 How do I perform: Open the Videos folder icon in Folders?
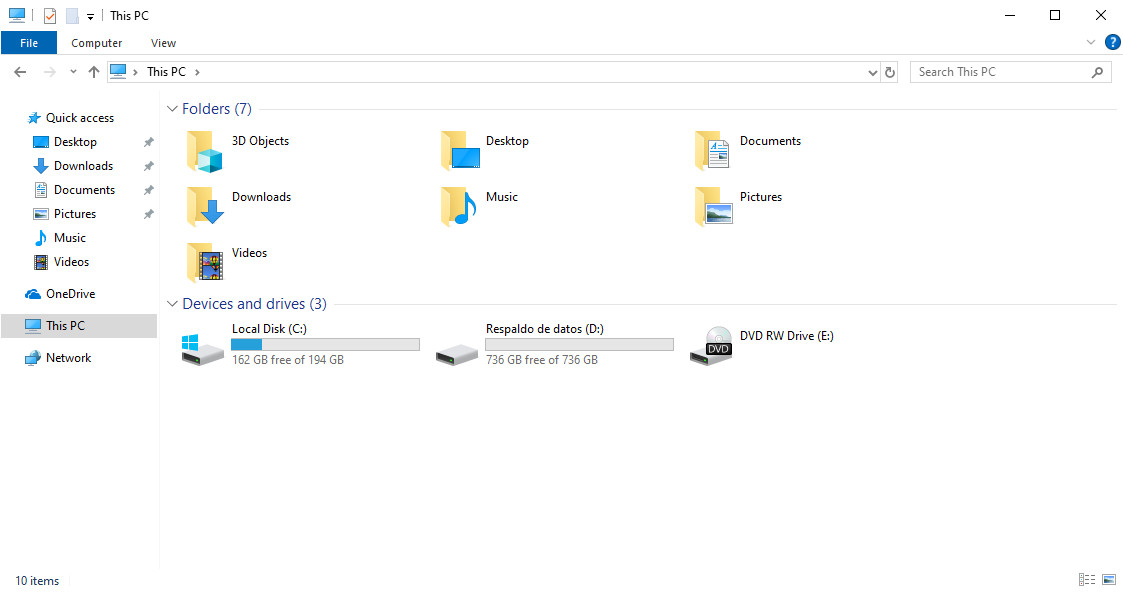pos(205,263)
